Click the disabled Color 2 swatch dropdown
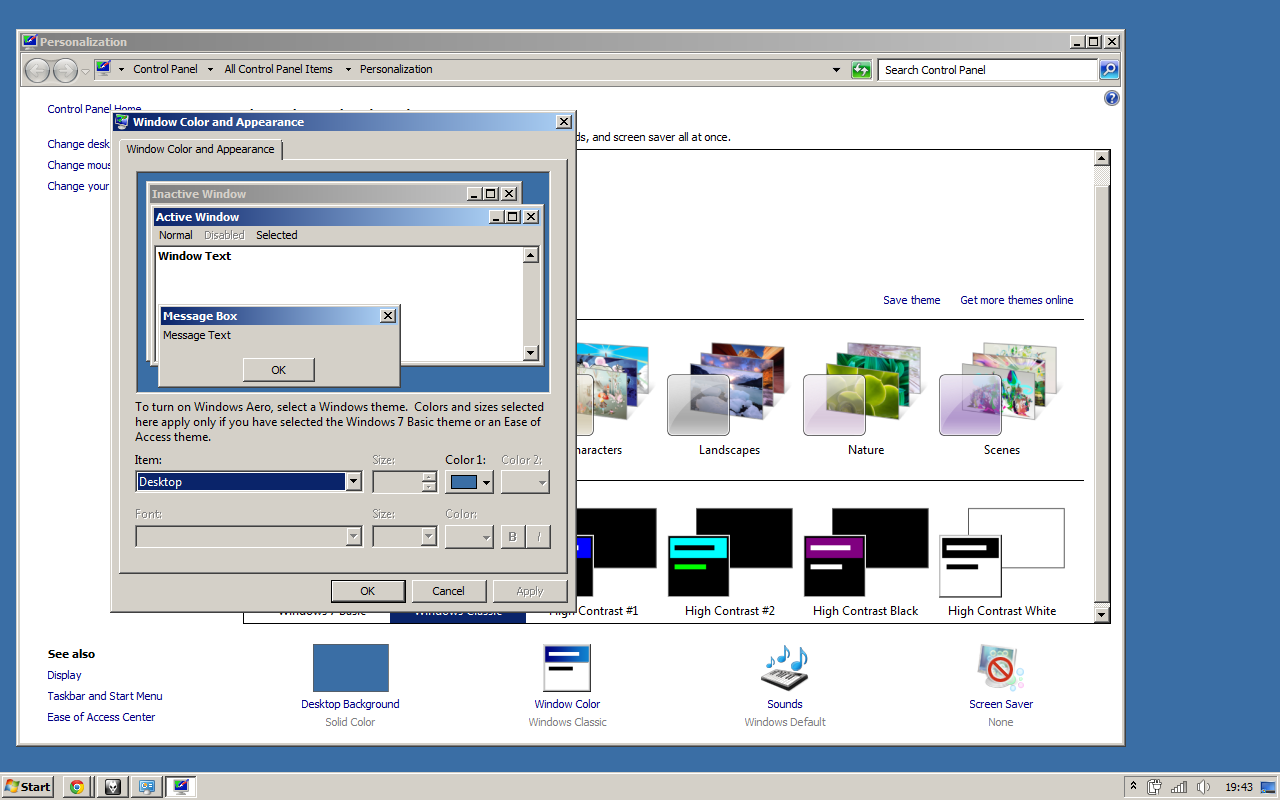Screen dimensions: 1280x800 tap(525, 482)
